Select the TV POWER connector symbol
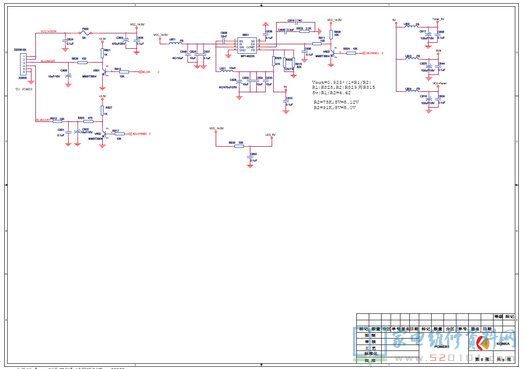Image resolution: width=525 pixels, height=369 pixels. (23, 65)
